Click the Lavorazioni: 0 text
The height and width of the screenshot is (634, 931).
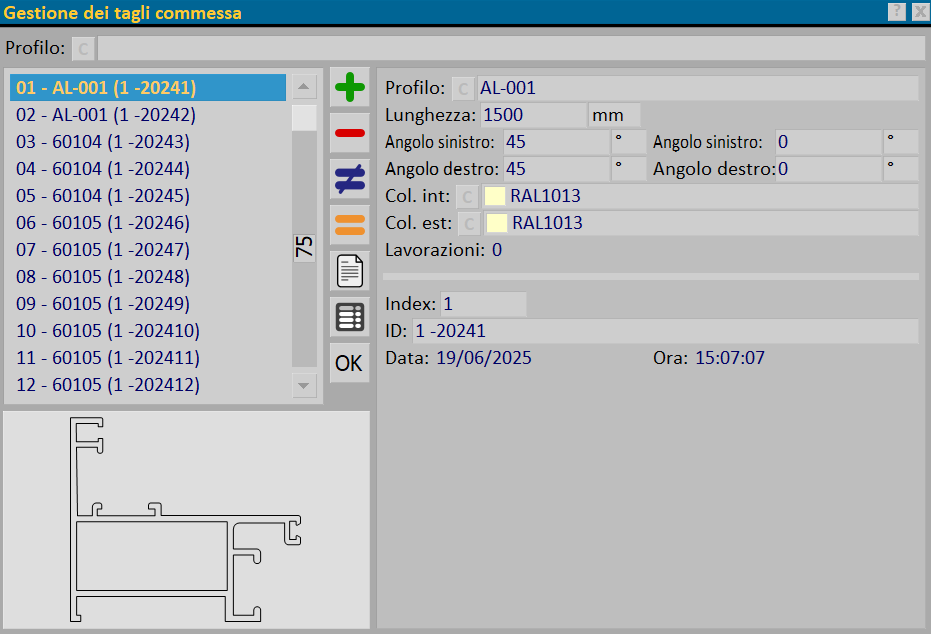tap(443, 250)
